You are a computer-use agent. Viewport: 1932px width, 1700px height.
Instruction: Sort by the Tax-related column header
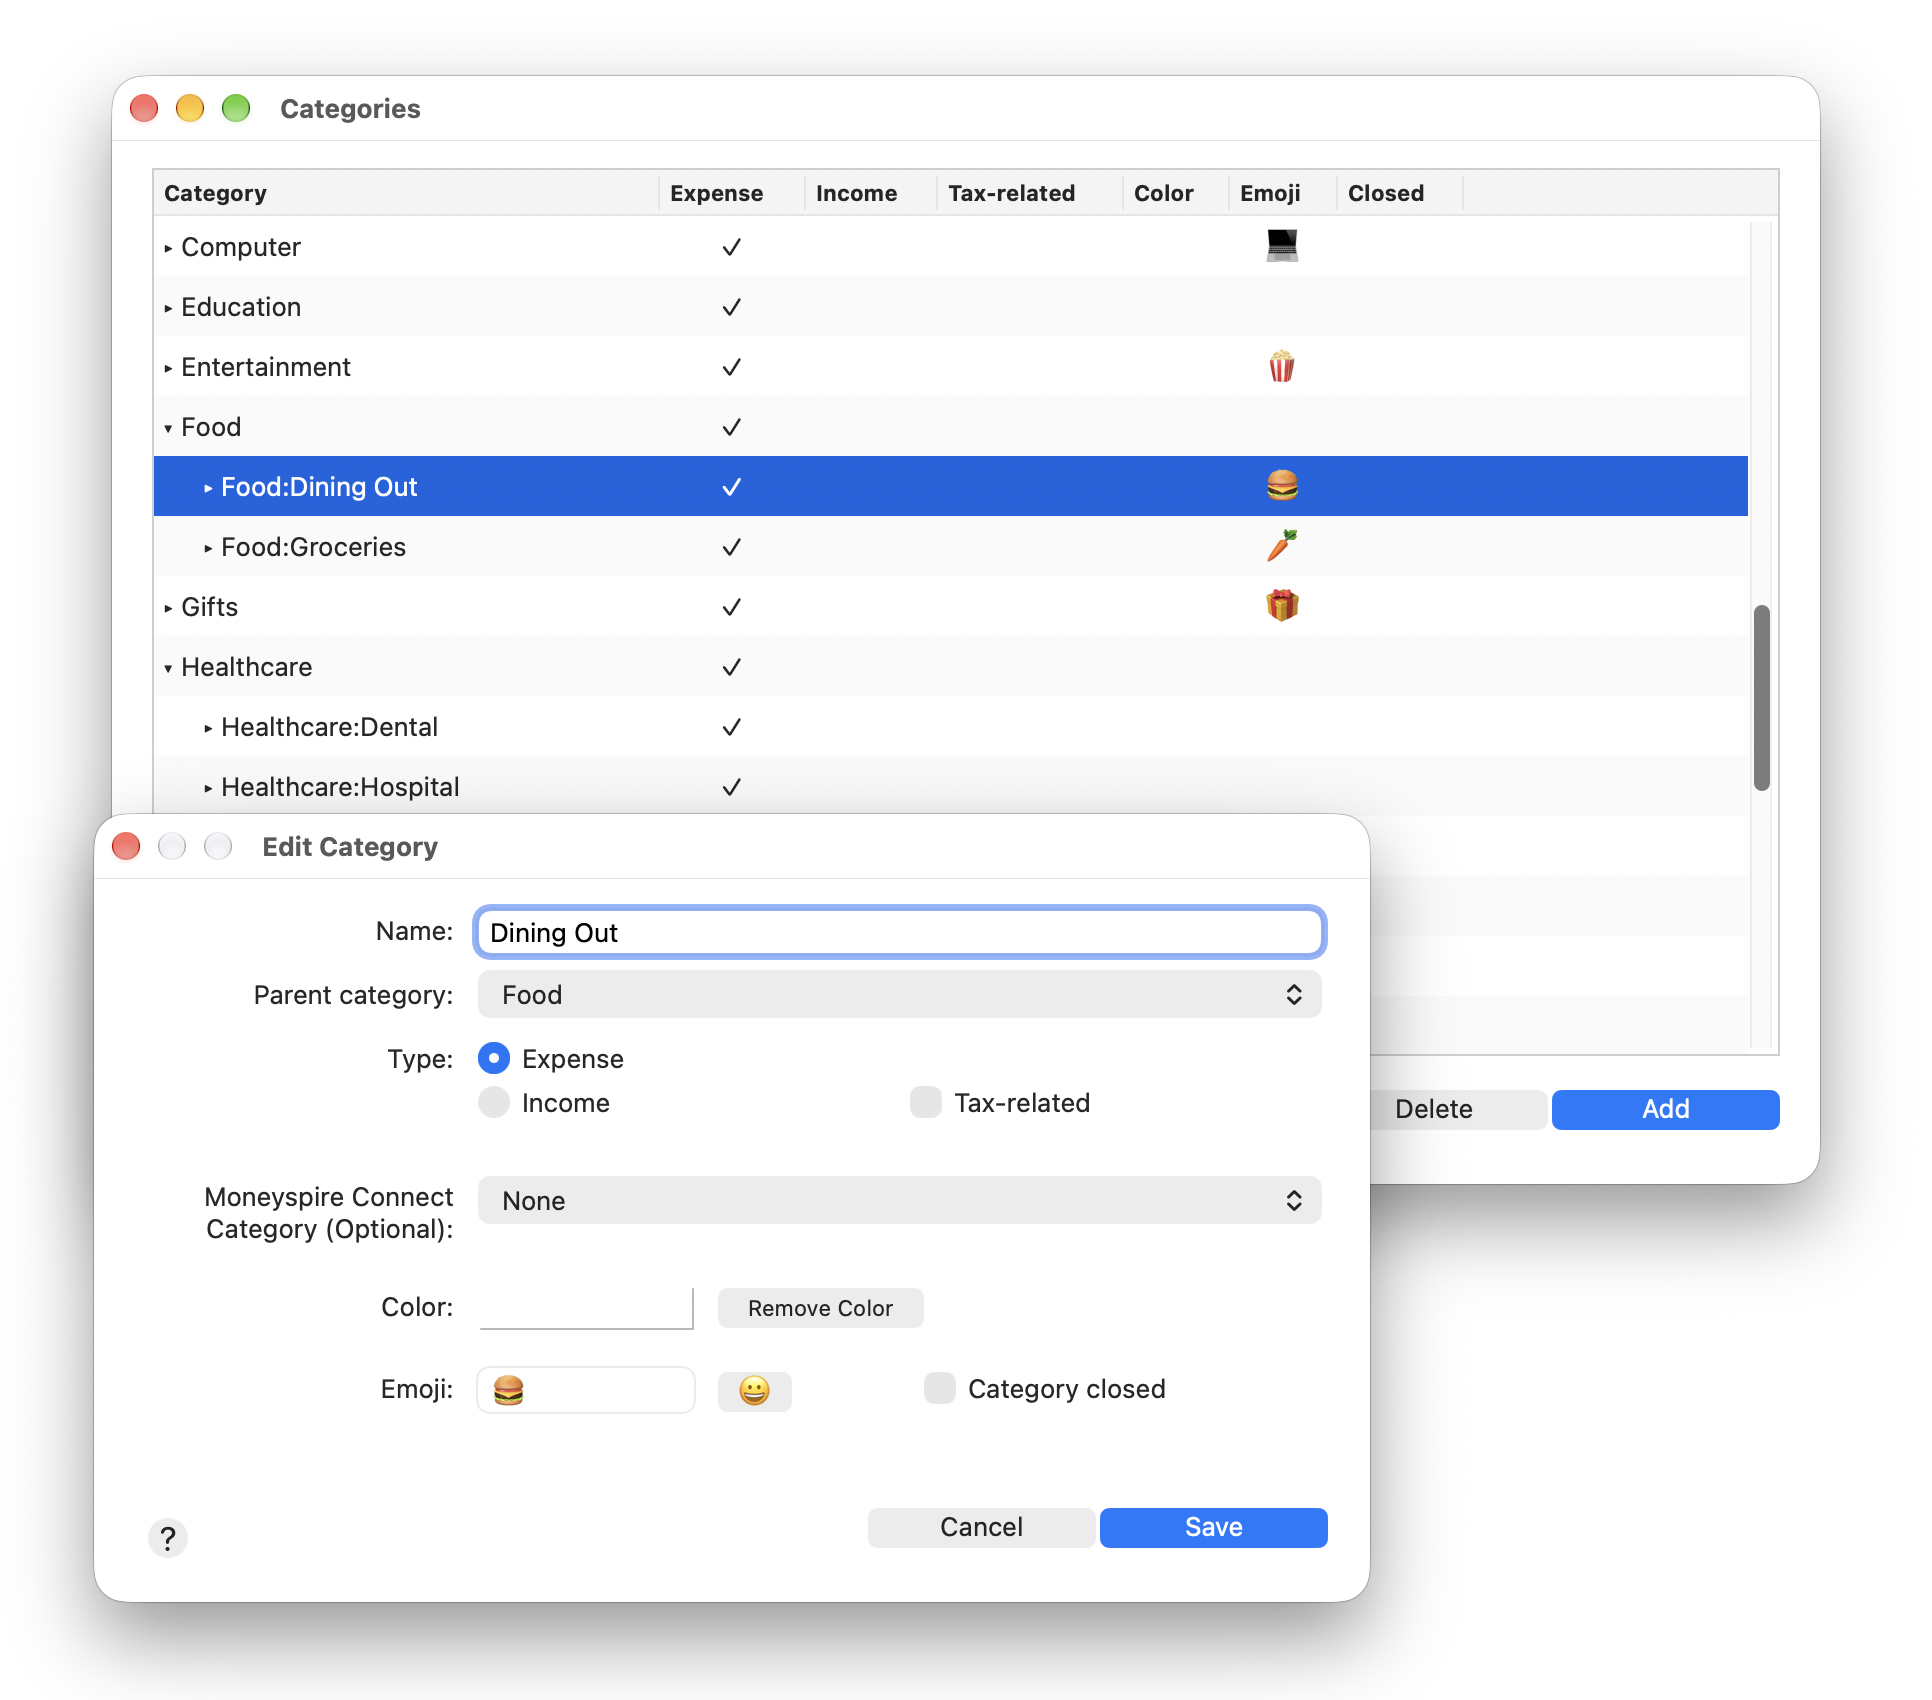click(x=1029, y=193)
